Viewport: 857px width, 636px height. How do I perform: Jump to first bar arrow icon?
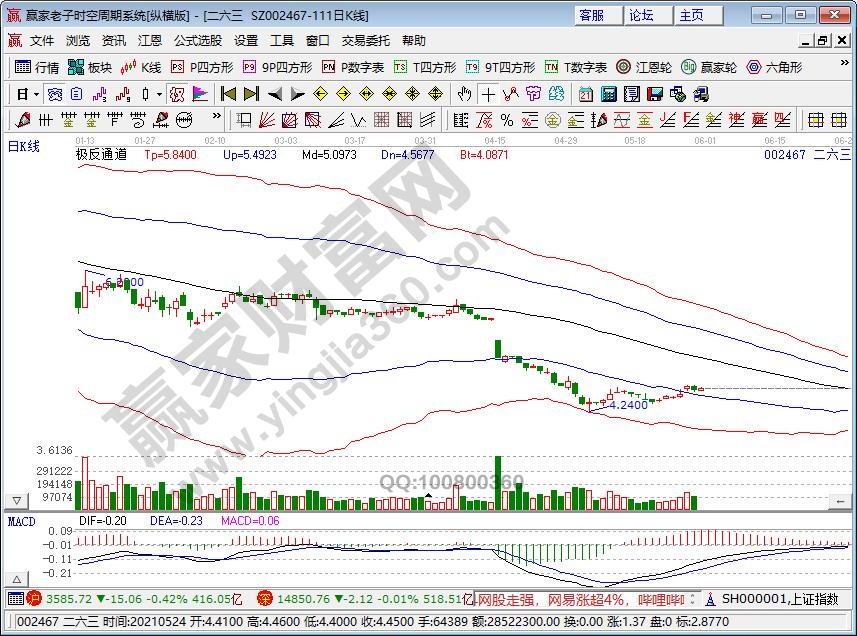click(228, 94)
